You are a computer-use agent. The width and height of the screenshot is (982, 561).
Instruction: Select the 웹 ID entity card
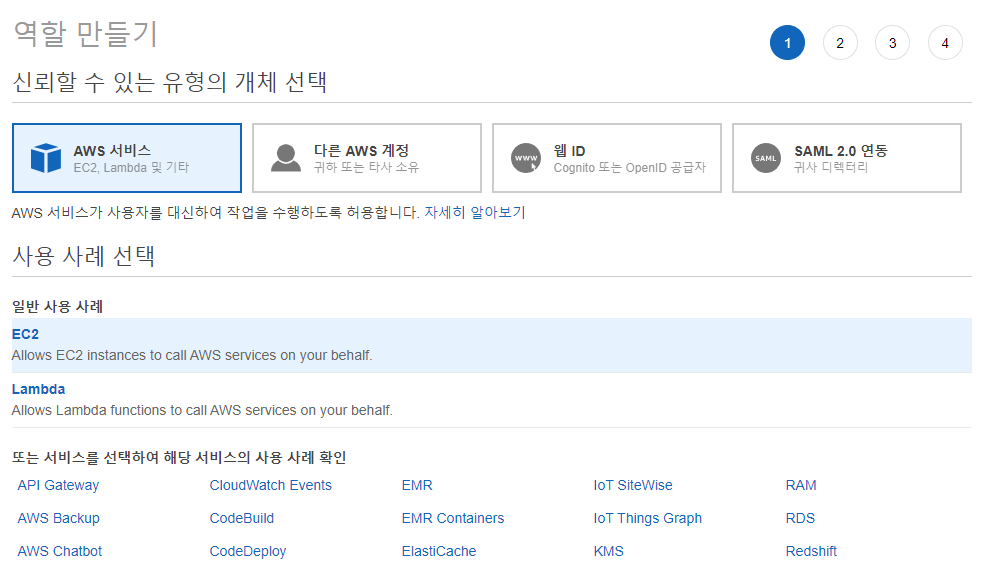(607, 158)
